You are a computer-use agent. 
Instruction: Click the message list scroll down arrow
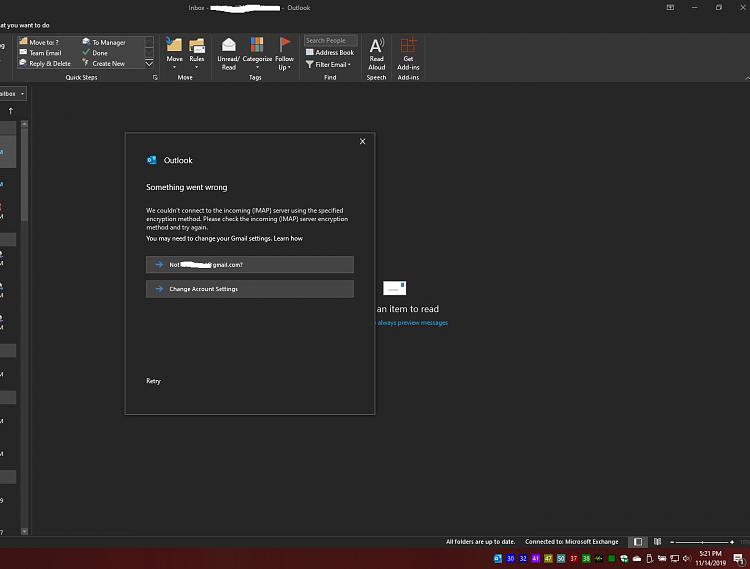tap(24, 531)
